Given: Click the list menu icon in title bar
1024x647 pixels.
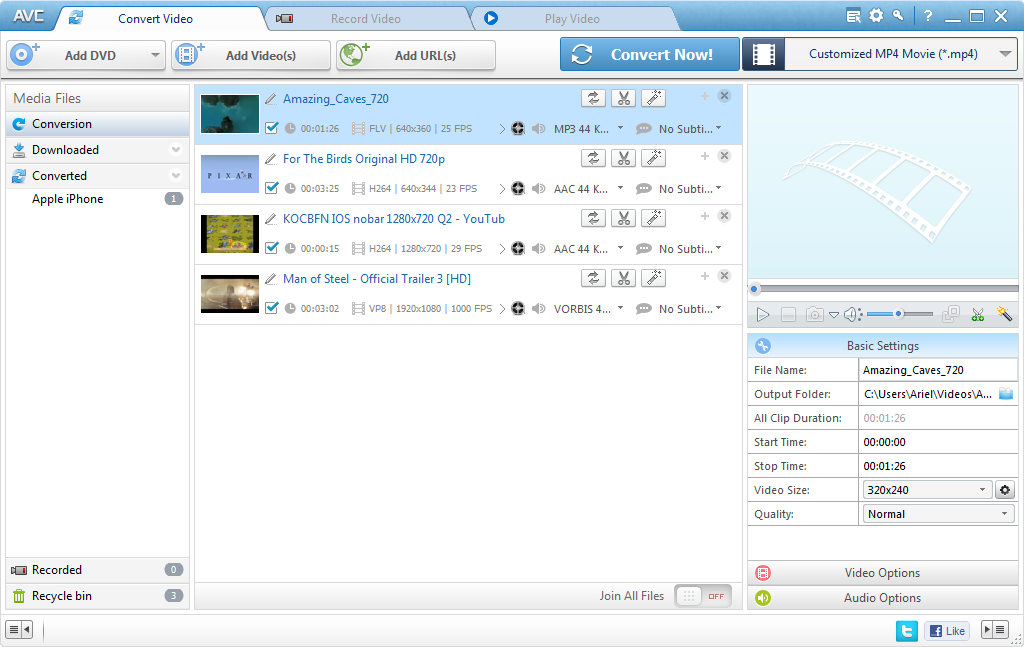Looking at the screenshot, I should (854, 16).
